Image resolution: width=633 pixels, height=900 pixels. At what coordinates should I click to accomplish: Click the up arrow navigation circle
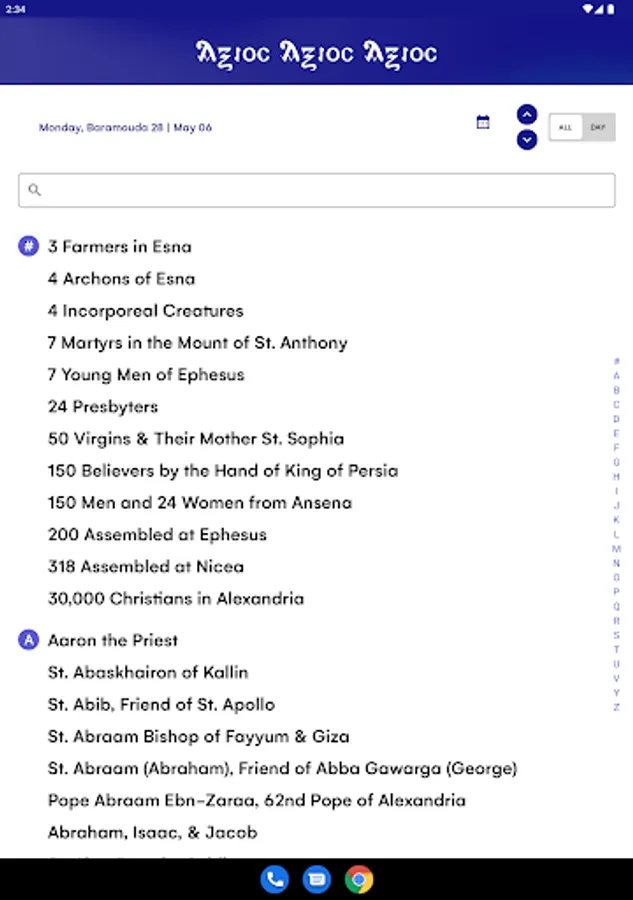(527, 113)
